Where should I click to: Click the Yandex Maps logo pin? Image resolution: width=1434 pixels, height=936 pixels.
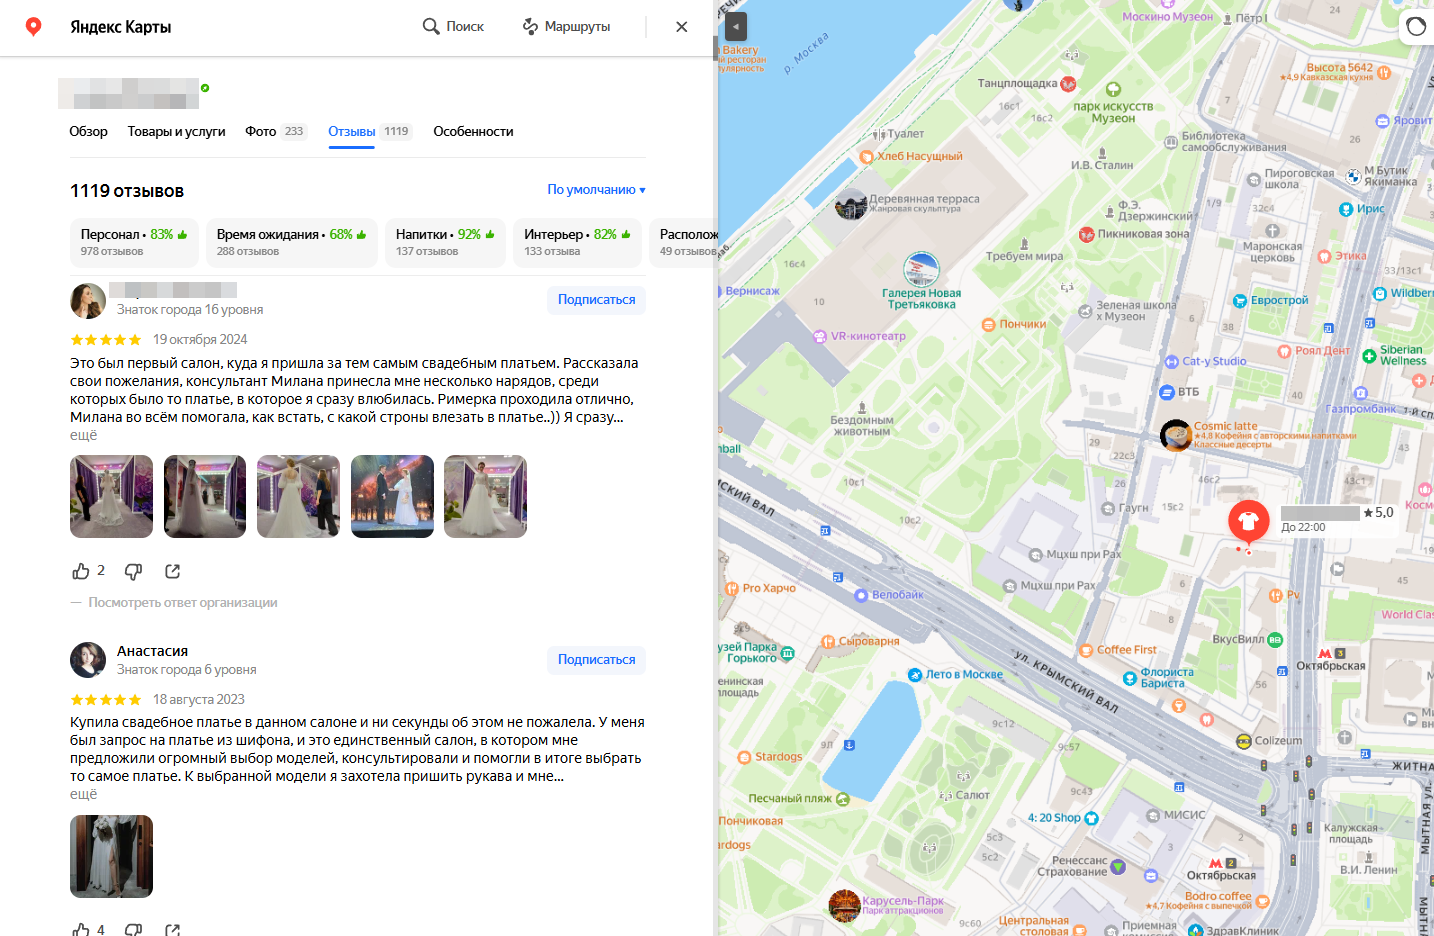pyautogui.click(x=33, y=26)
